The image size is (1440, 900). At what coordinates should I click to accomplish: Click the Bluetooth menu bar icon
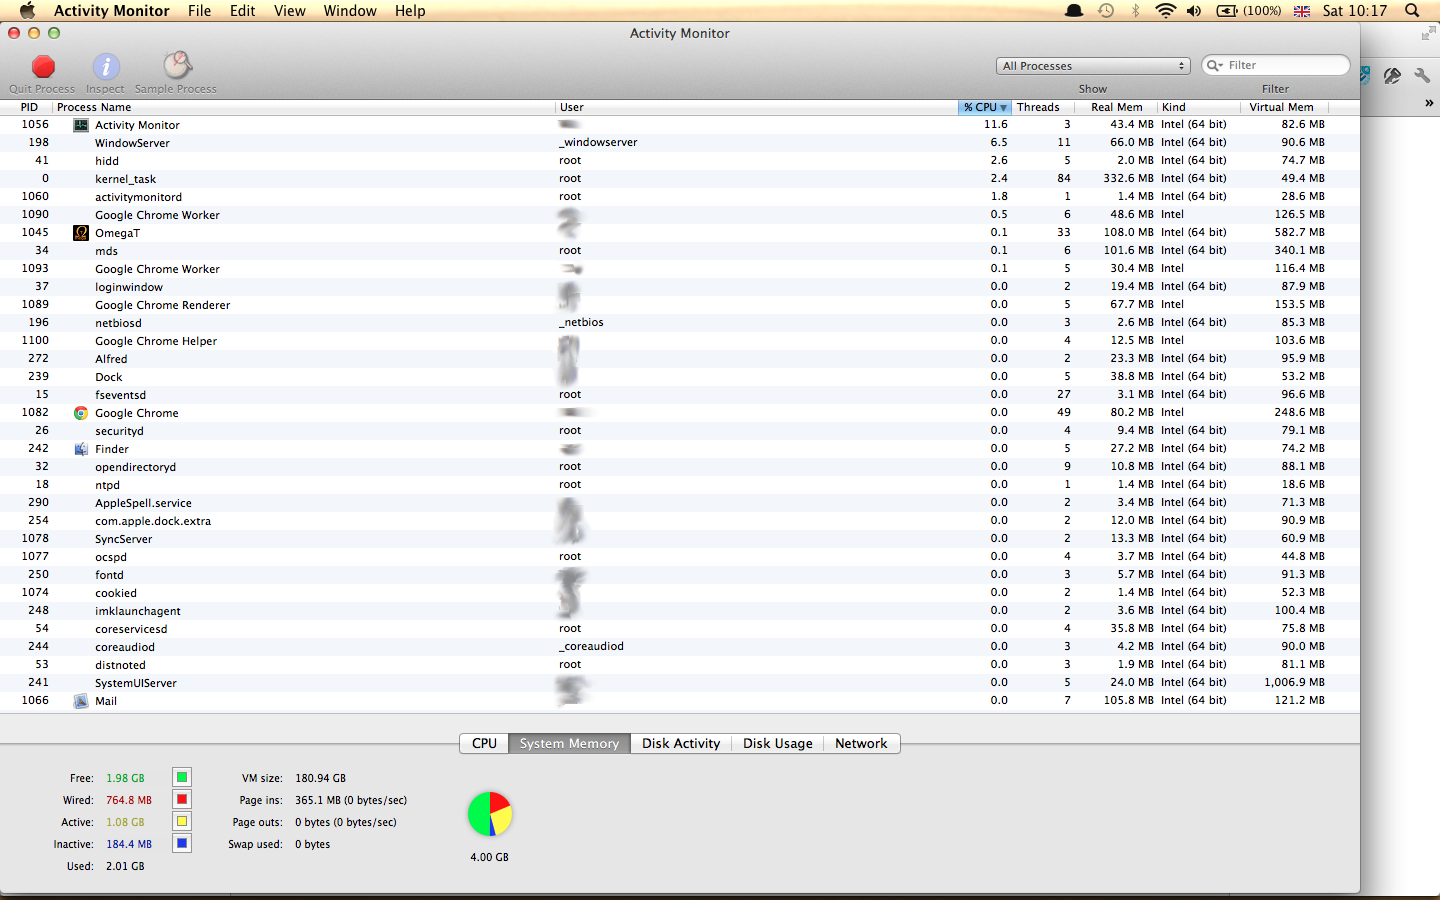coord(1136,10)
